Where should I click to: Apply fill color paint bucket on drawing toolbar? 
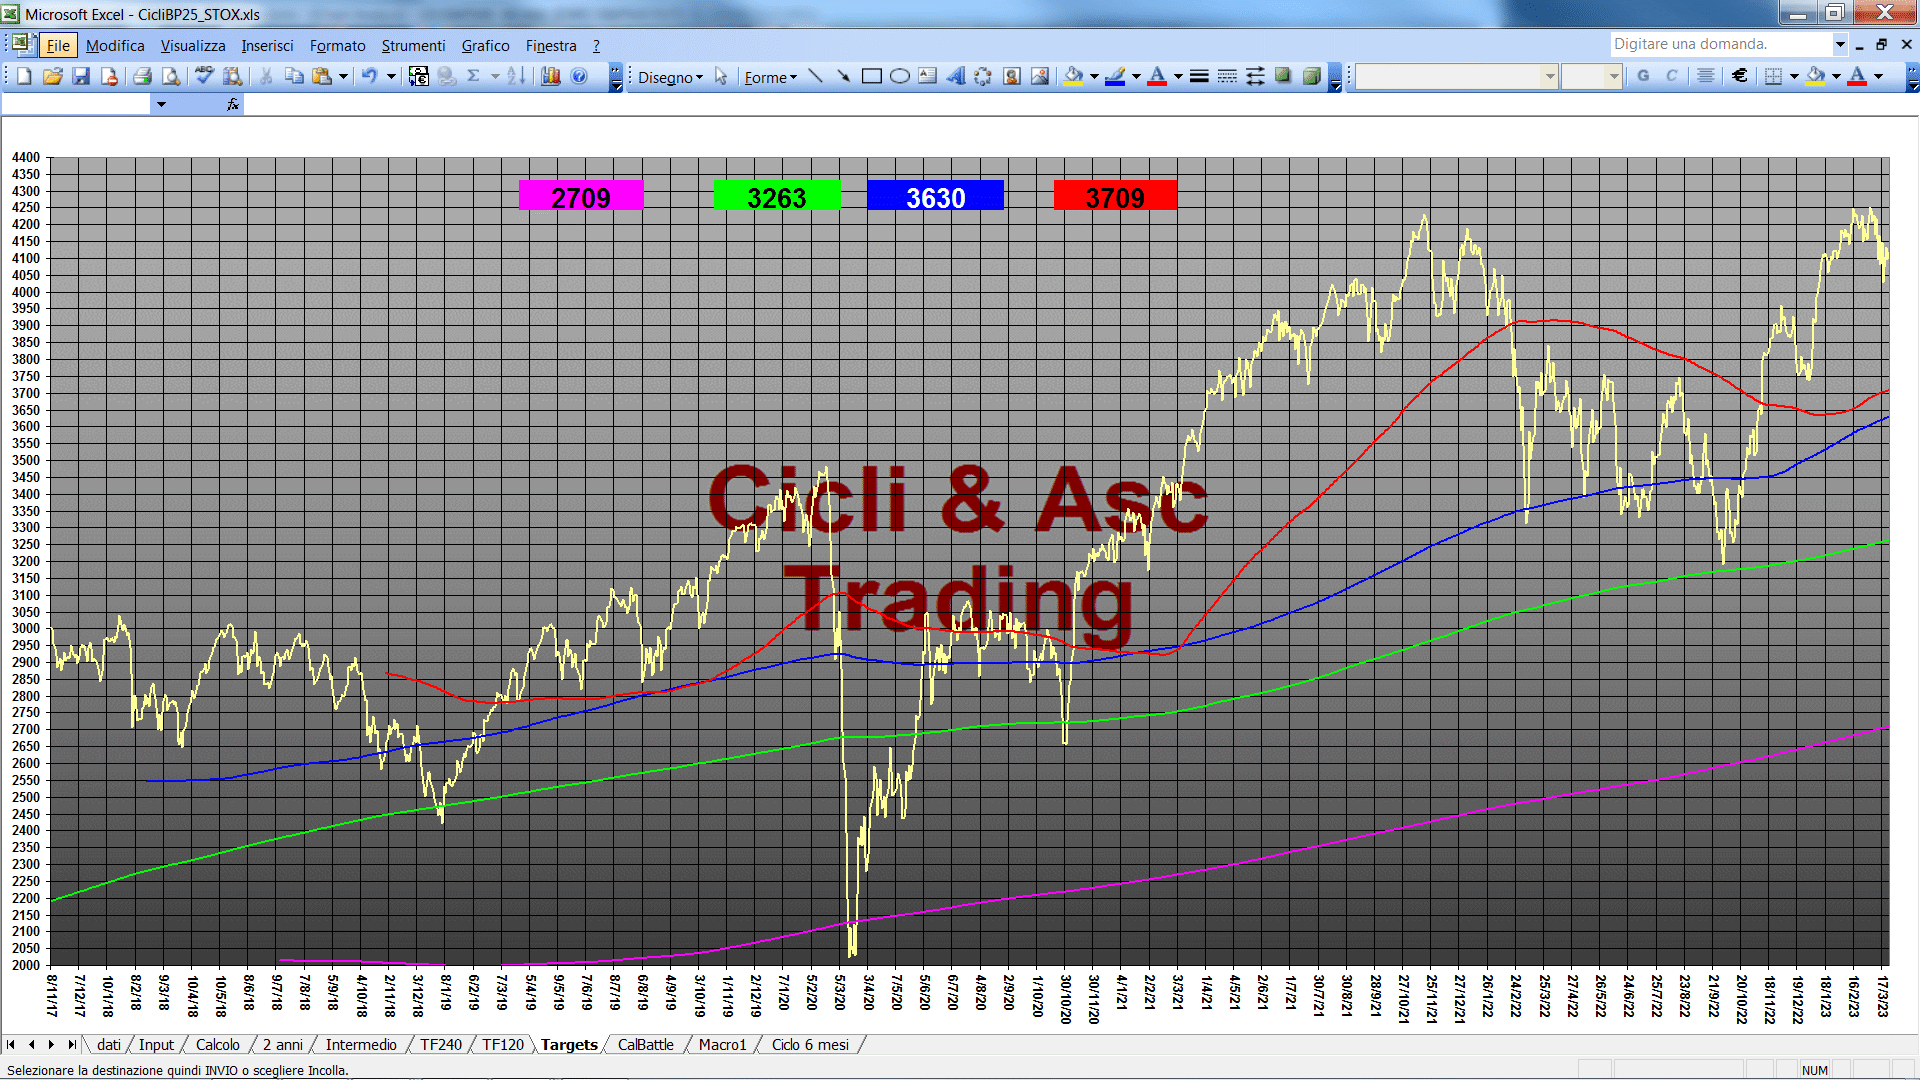pyautogui.click(x=1074, y=76)
